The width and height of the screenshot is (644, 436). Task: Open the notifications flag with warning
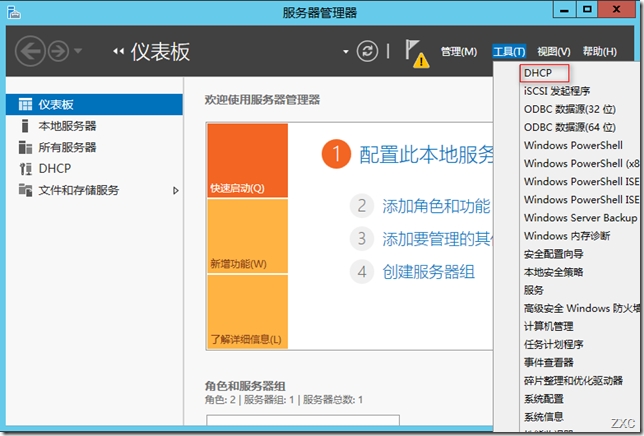tap(416, 54)
